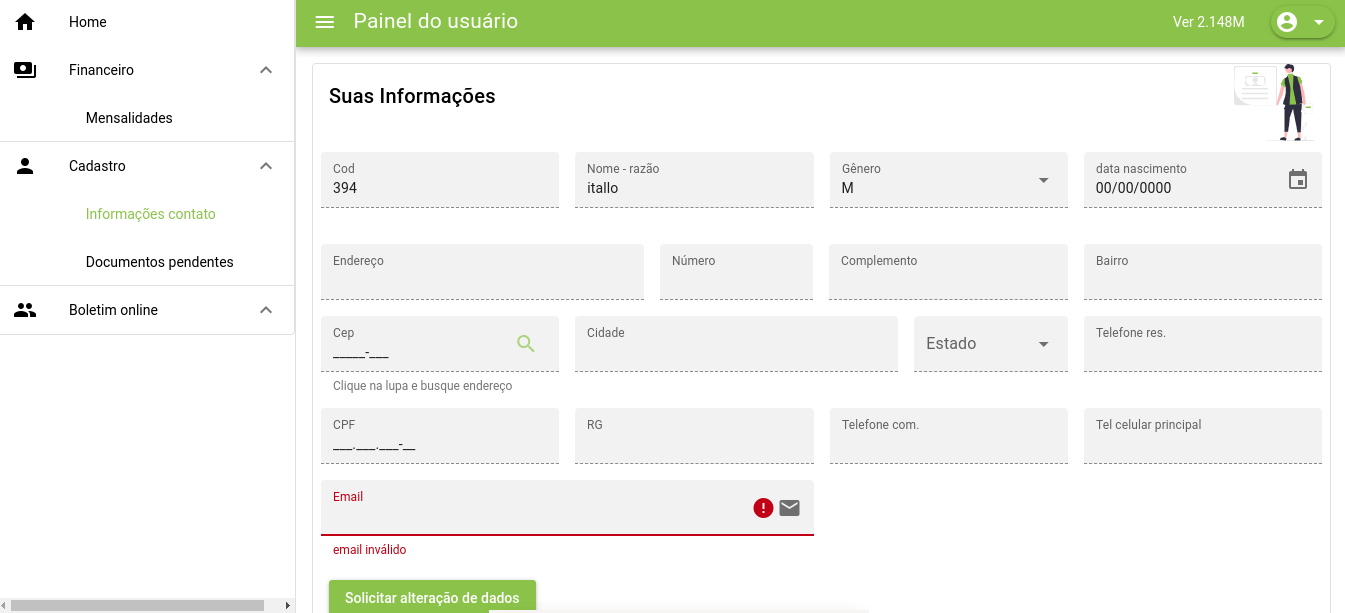
Task: Click Solicitar alteração de dados button
Action: [x=432, y=597]
